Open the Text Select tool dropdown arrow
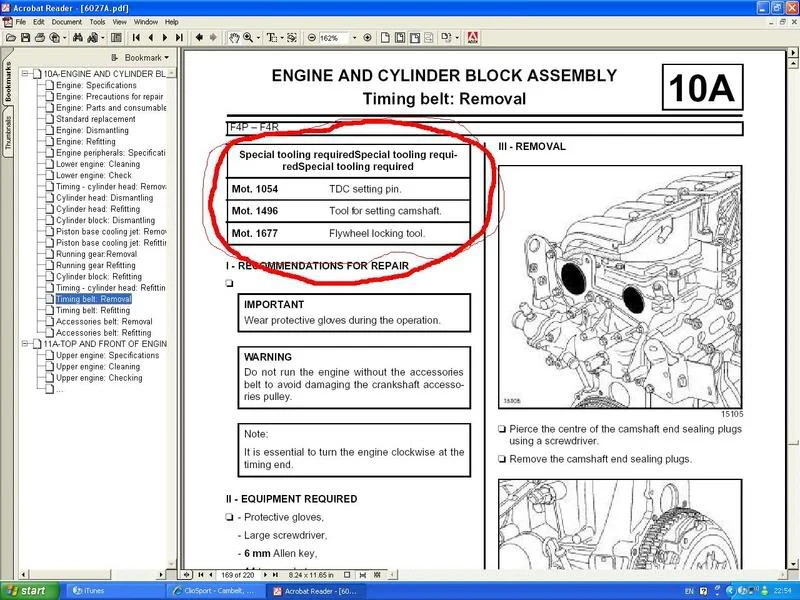This screenshot has width=800, height=600. (281, 38)
